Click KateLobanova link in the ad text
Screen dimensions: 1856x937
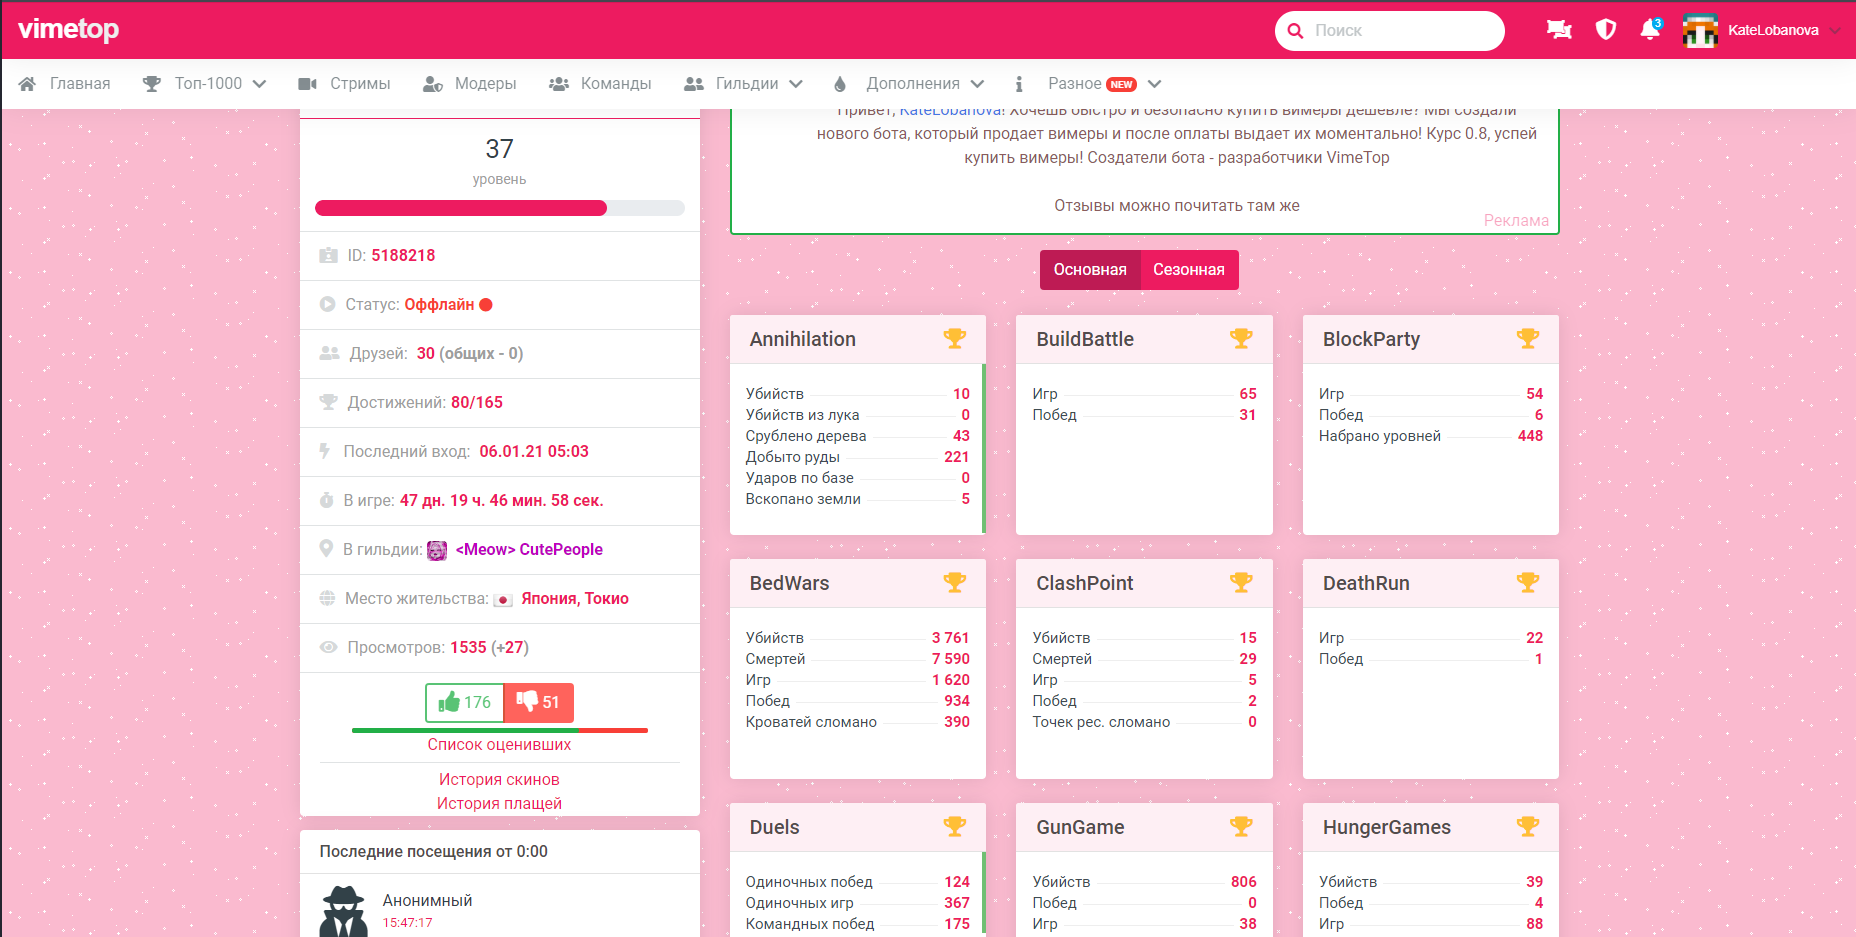click(950, 112)
